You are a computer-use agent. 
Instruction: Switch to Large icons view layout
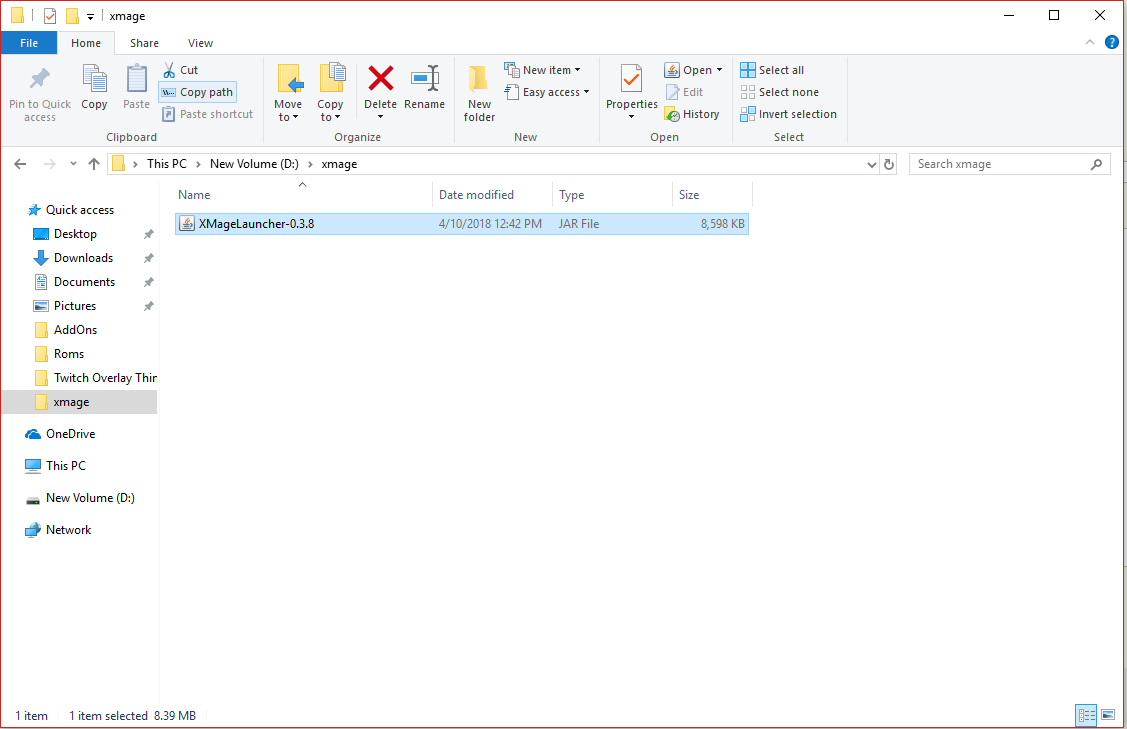coord(1108,715)
